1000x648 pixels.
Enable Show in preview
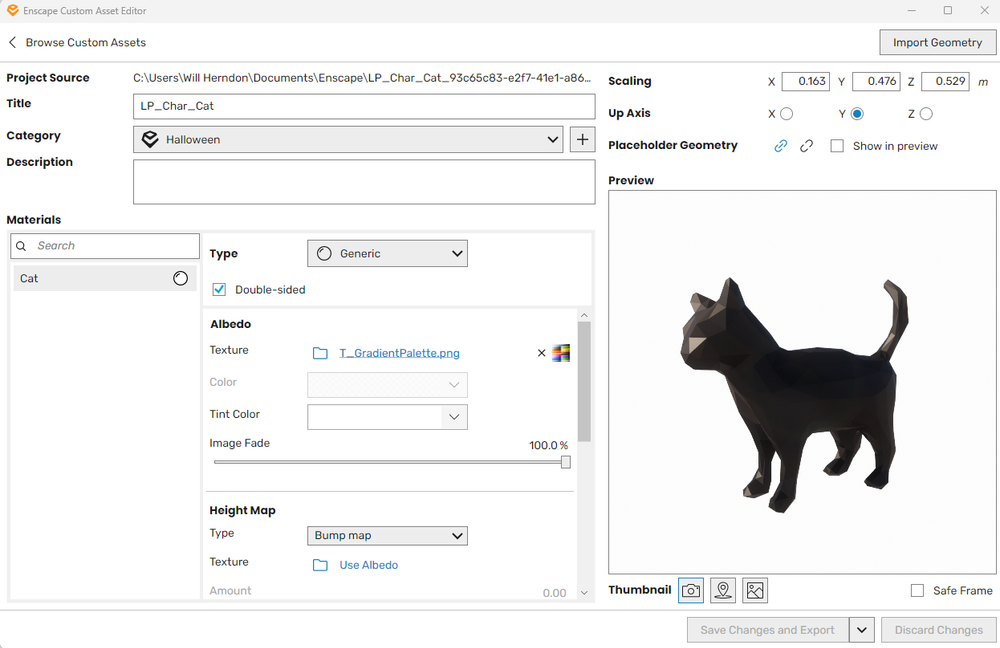(x=837, y=146)
